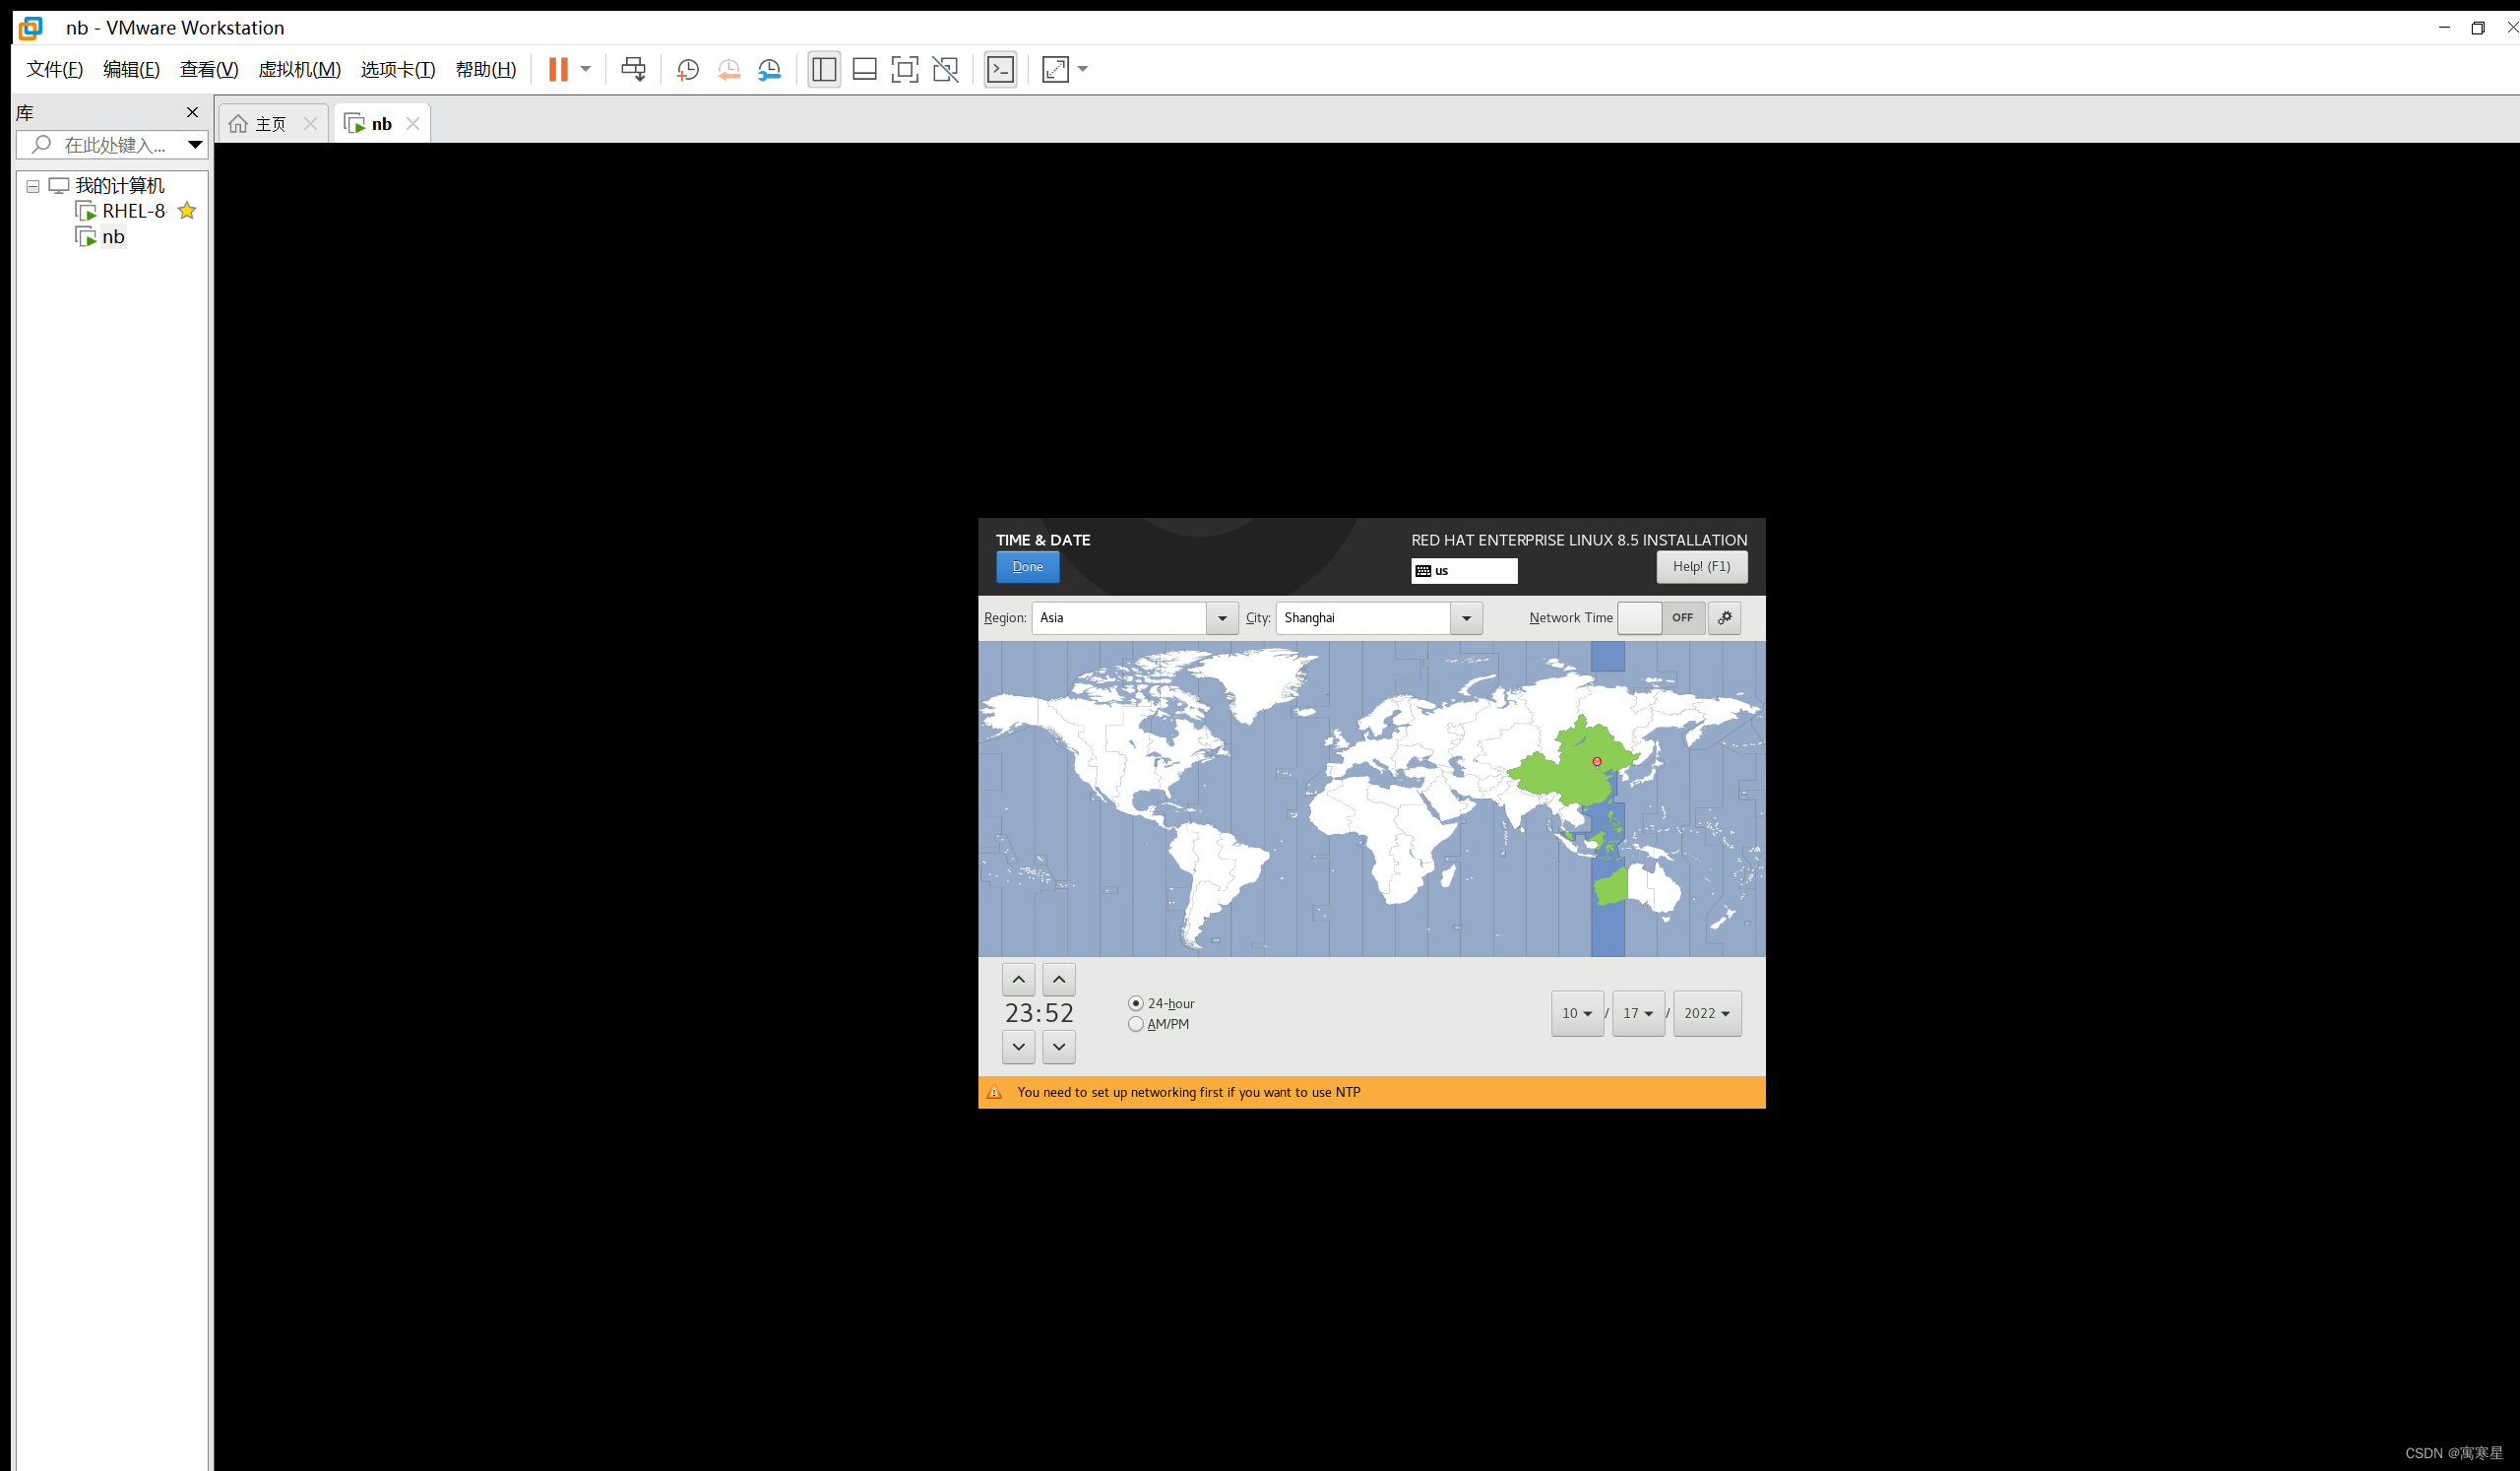Click the us keyboard layout indicator
This screenshot has height=1471, width=2520.
1464,571
